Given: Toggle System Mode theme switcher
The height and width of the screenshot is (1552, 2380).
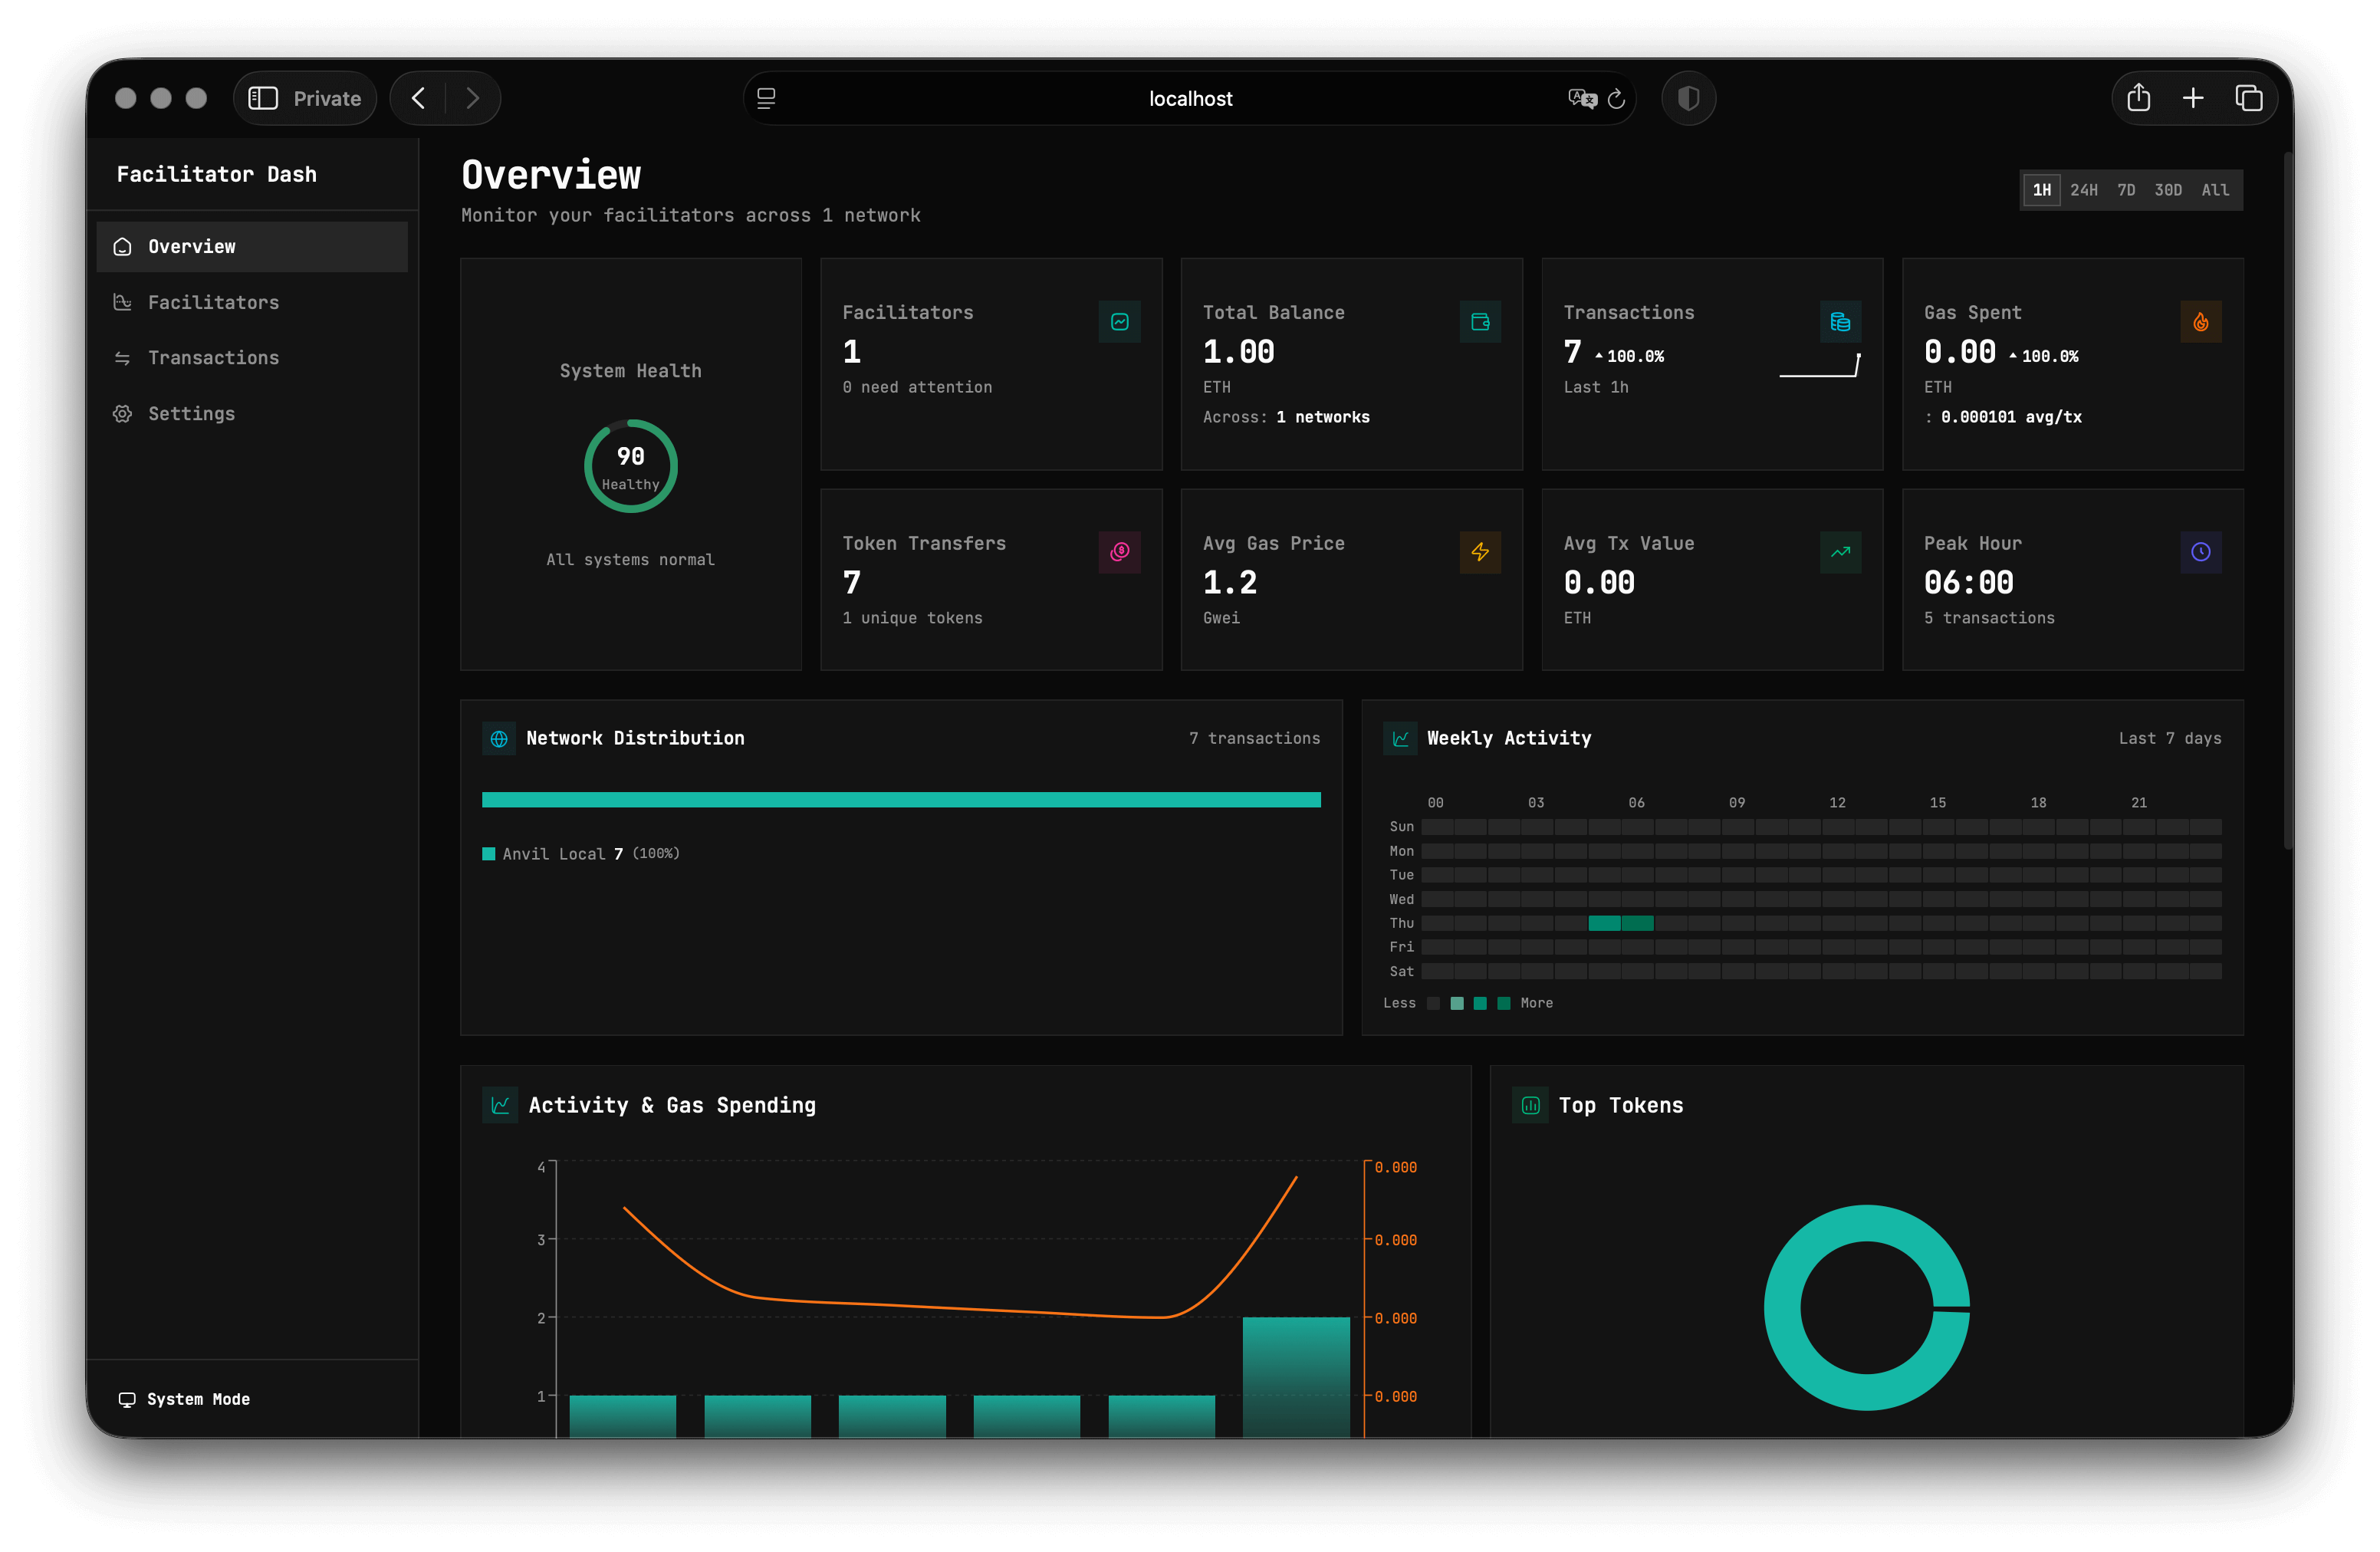Looking at the screenshot, I should (x=185, y=1399).
